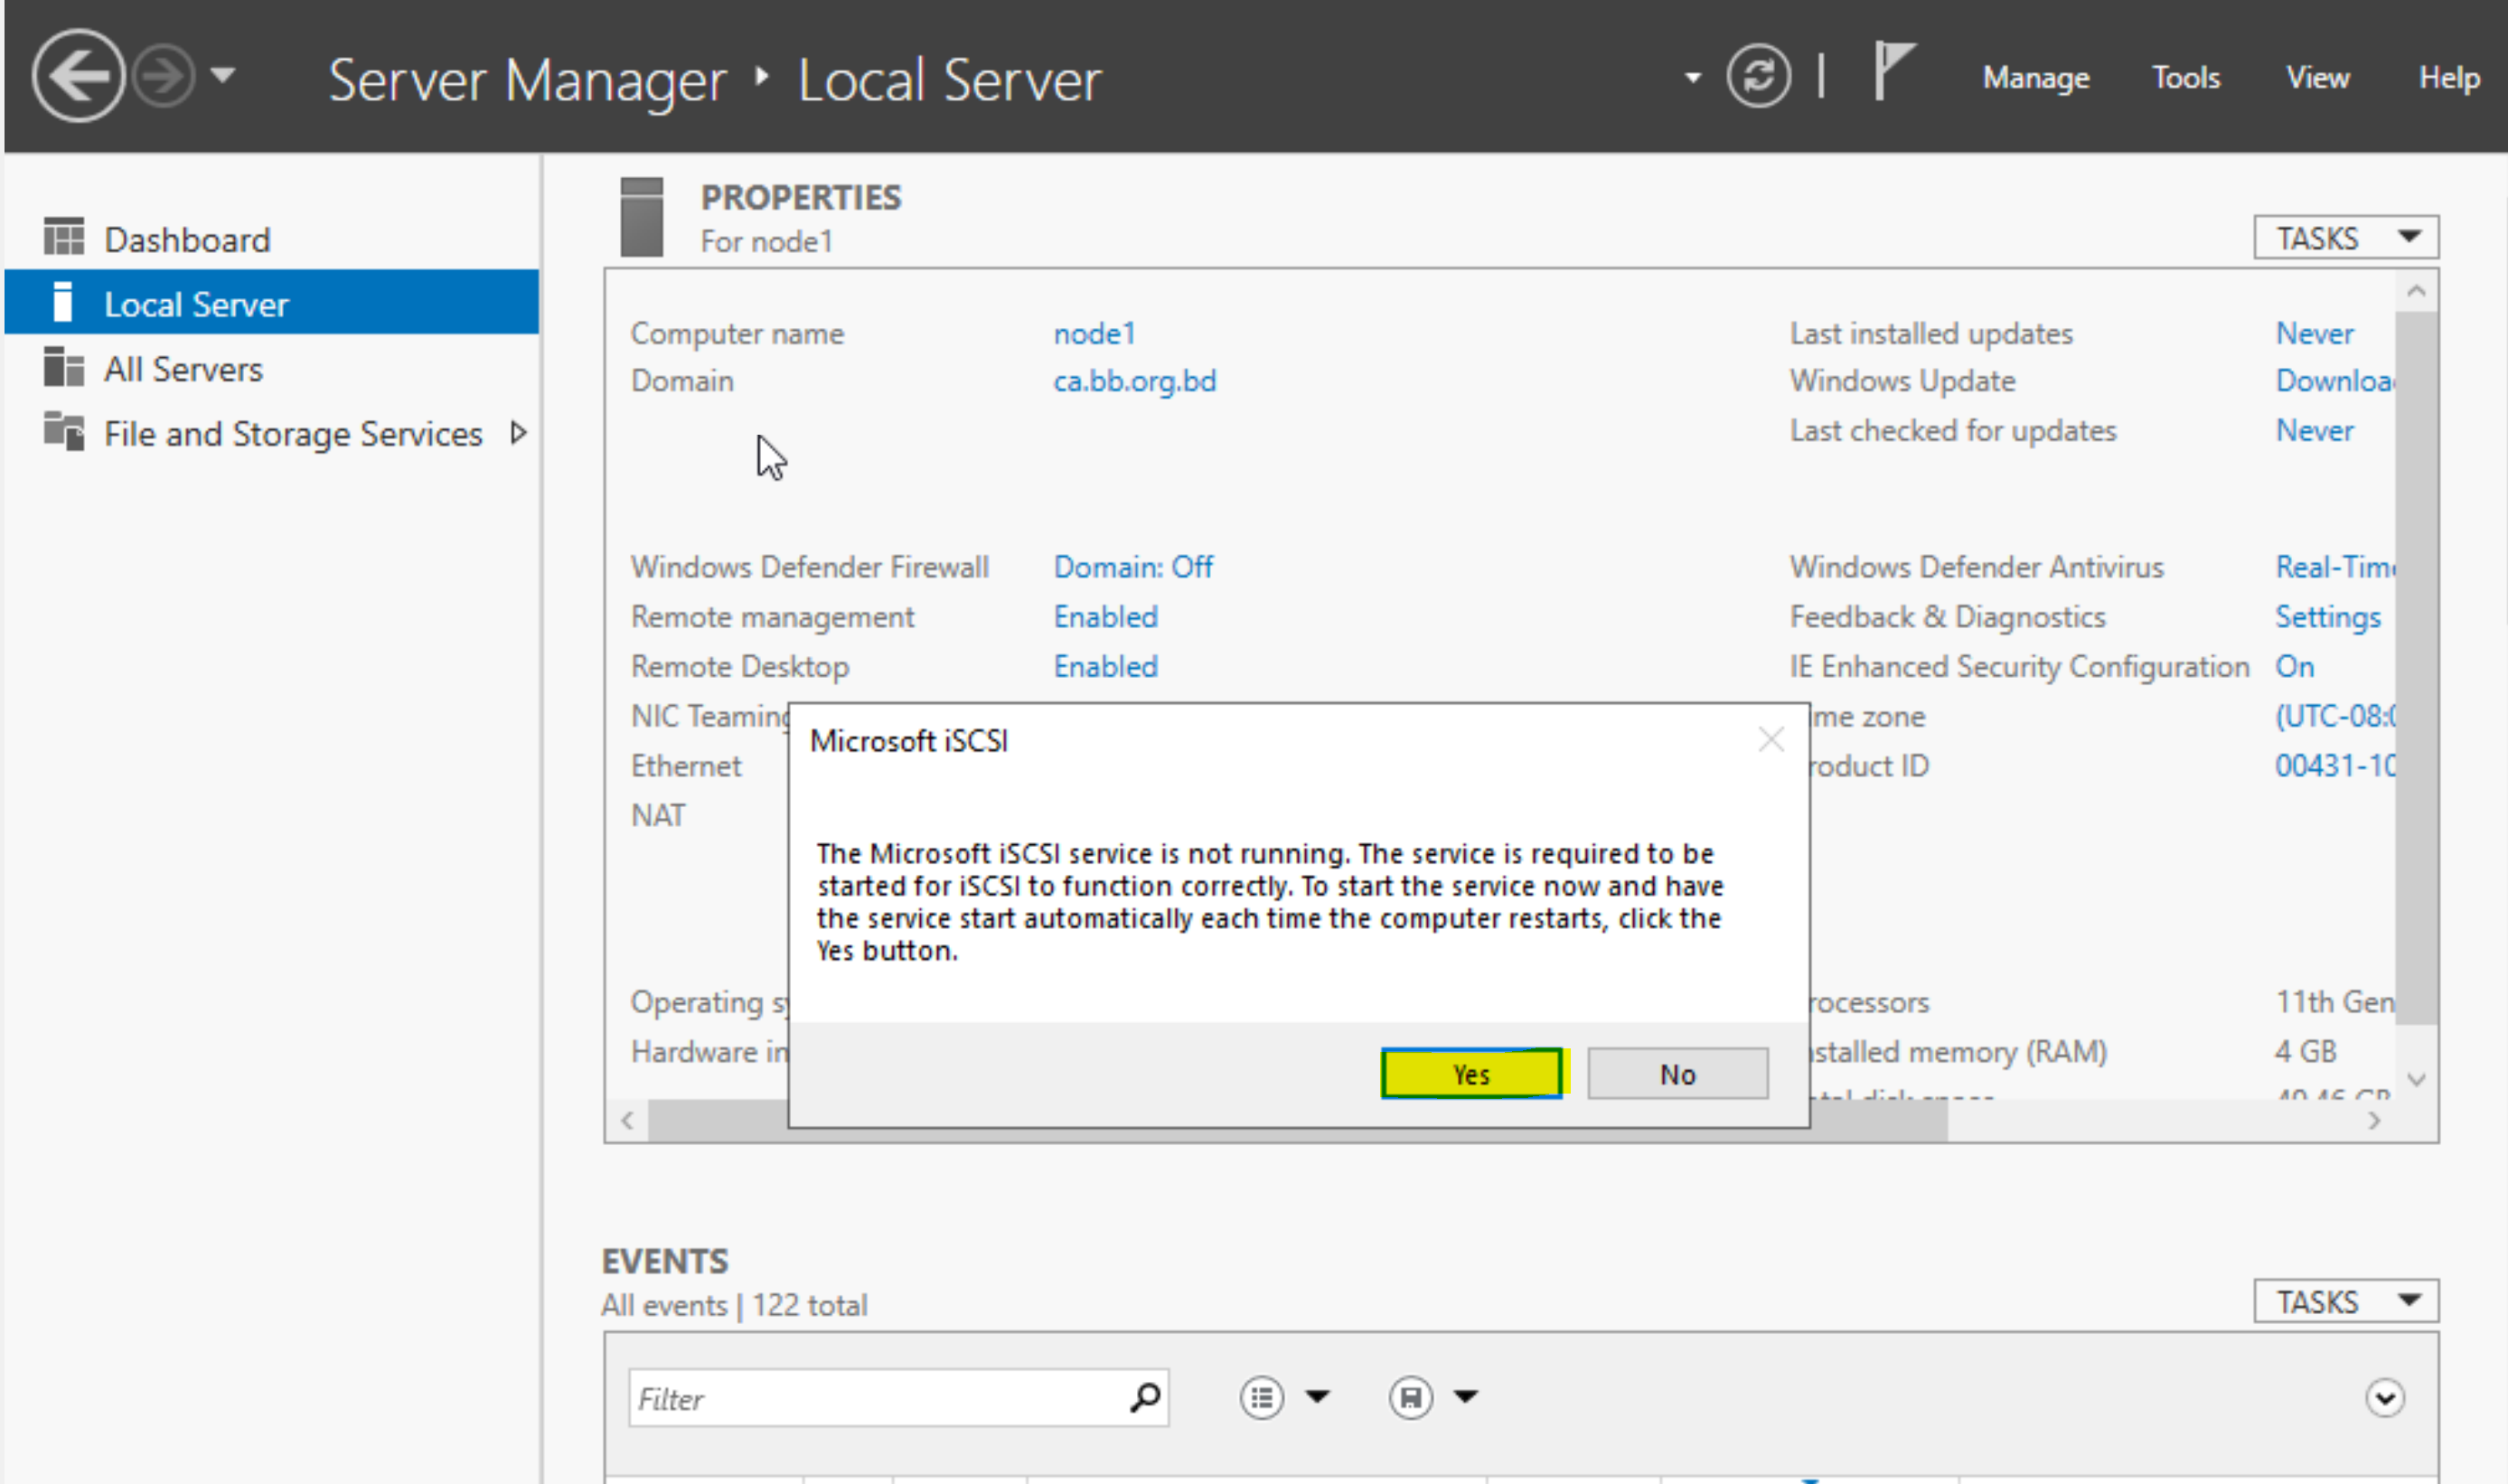Open the navigation history dropdown arrow
Viewport: 2508px width, 1484px height.
[223, 75]
